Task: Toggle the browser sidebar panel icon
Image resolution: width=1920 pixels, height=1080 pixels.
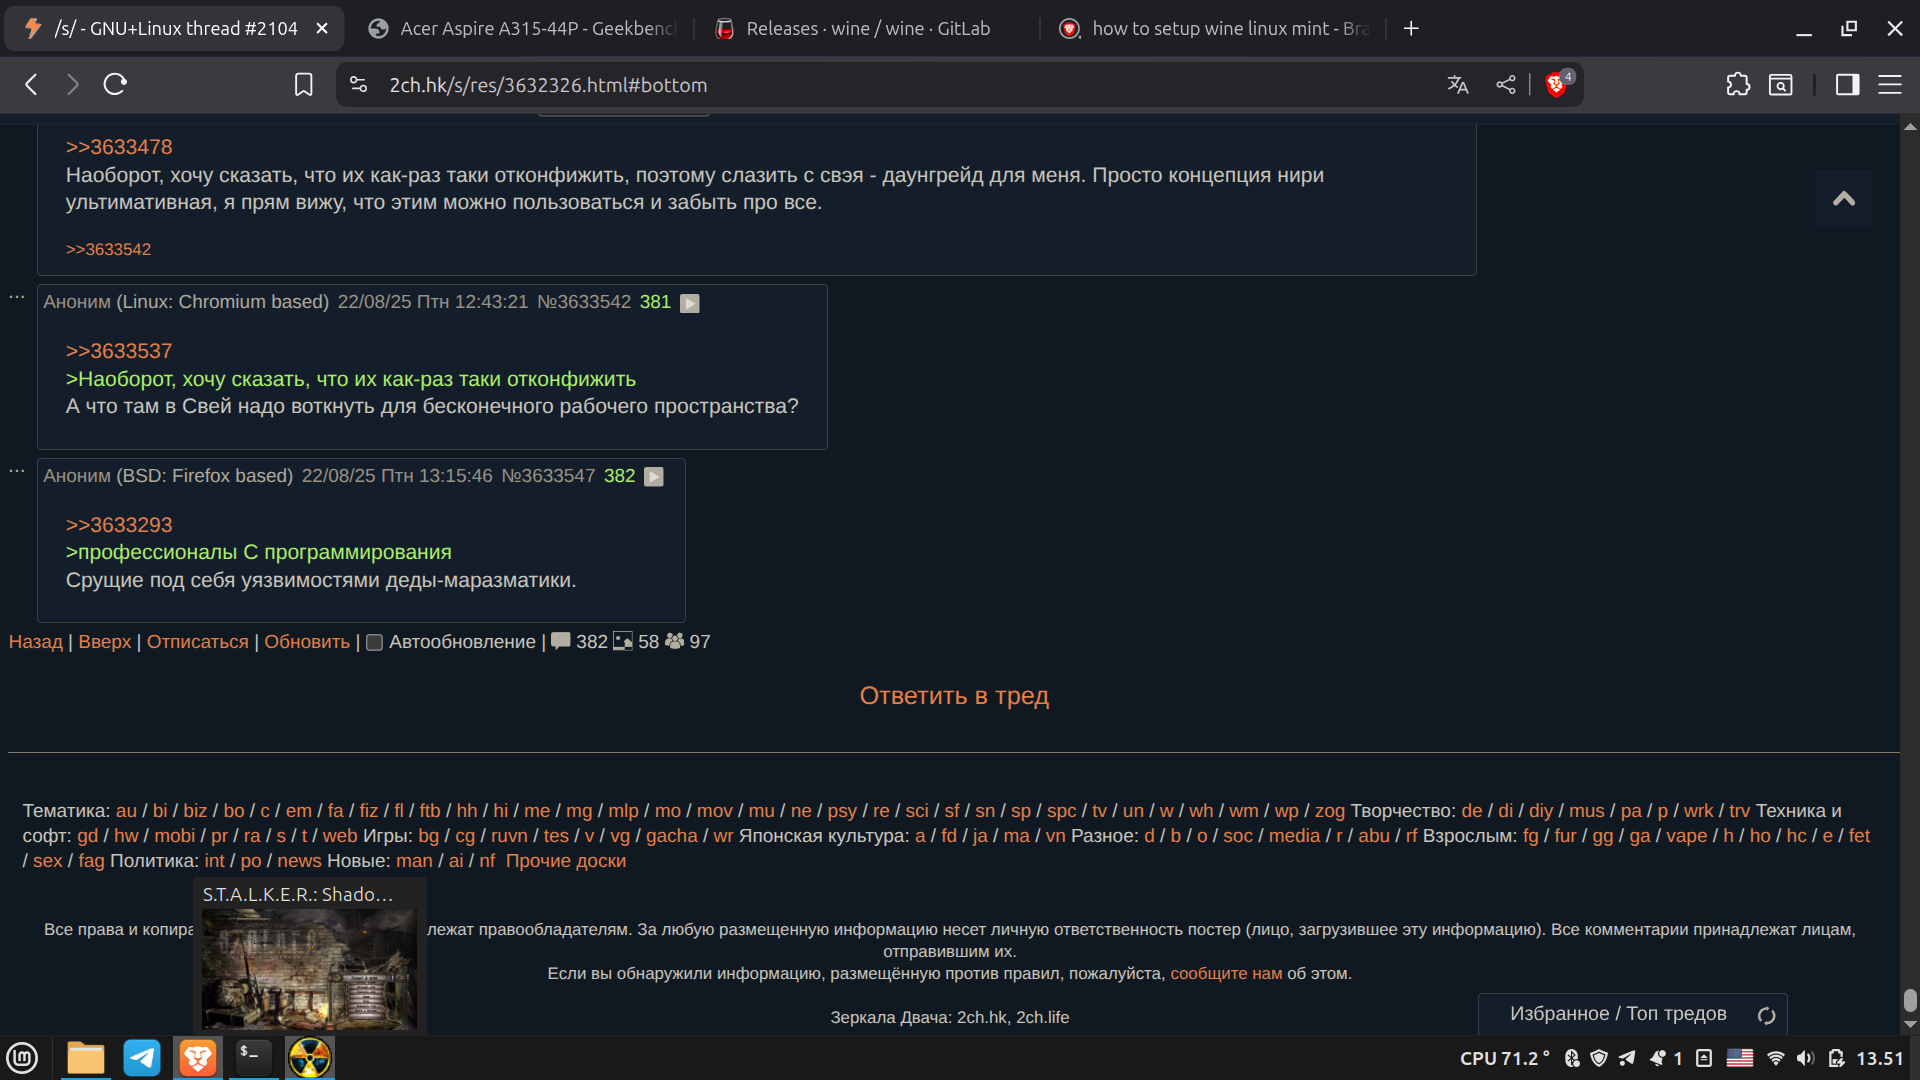Action: (x=1847, y=85)
